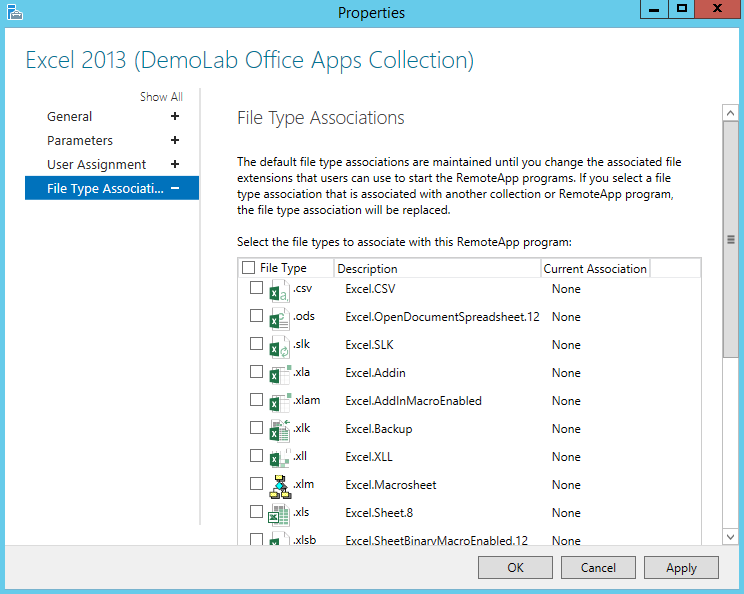The image size is (744, 594).
Task: Check the .xll file association box
Action: point(257,456)
